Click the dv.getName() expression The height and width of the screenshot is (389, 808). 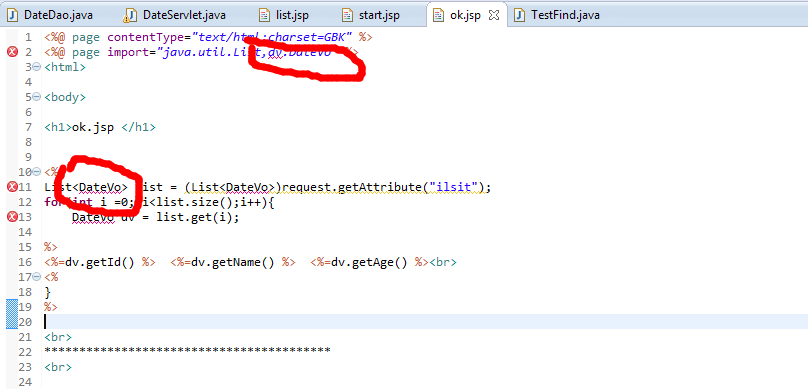233,262
